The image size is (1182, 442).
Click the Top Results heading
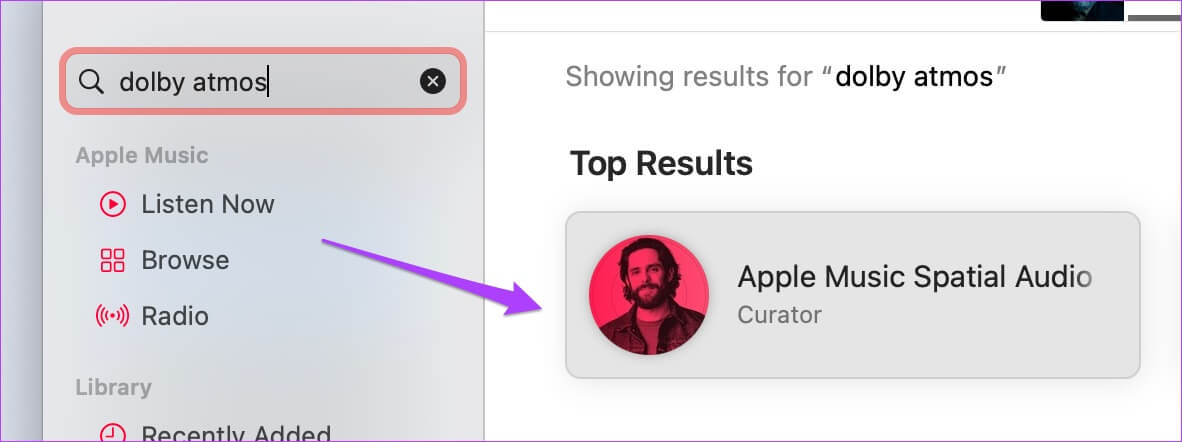click(x=661, y=163)
